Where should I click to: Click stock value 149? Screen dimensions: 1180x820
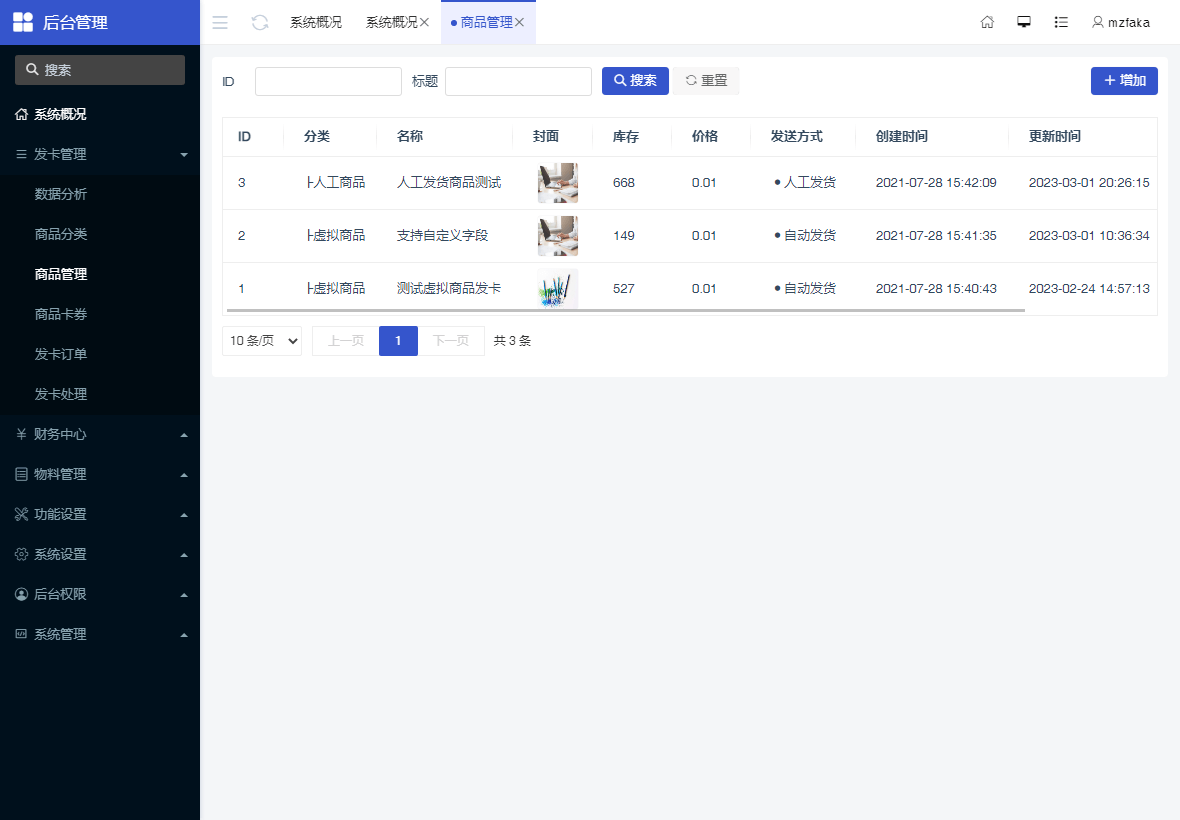[624, 235]
